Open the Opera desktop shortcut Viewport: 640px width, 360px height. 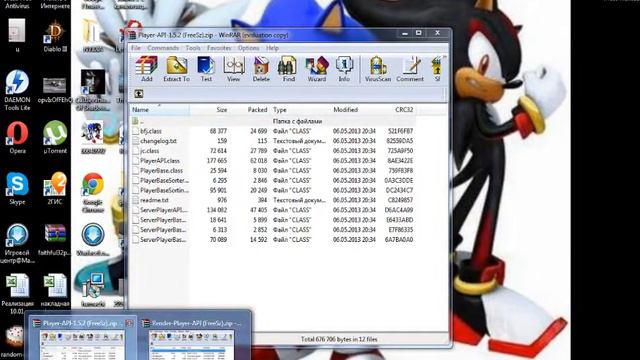pyautogui.click(x=17, y=137)
